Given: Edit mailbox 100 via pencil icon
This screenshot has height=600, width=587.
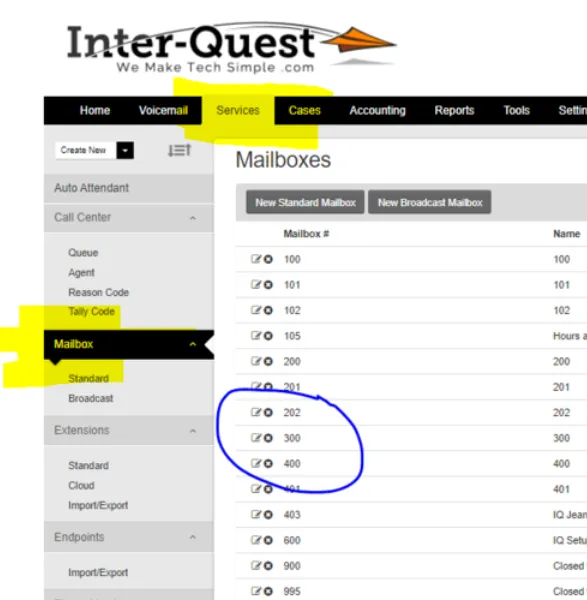Looking at the screenshot, I should [256, 259].
